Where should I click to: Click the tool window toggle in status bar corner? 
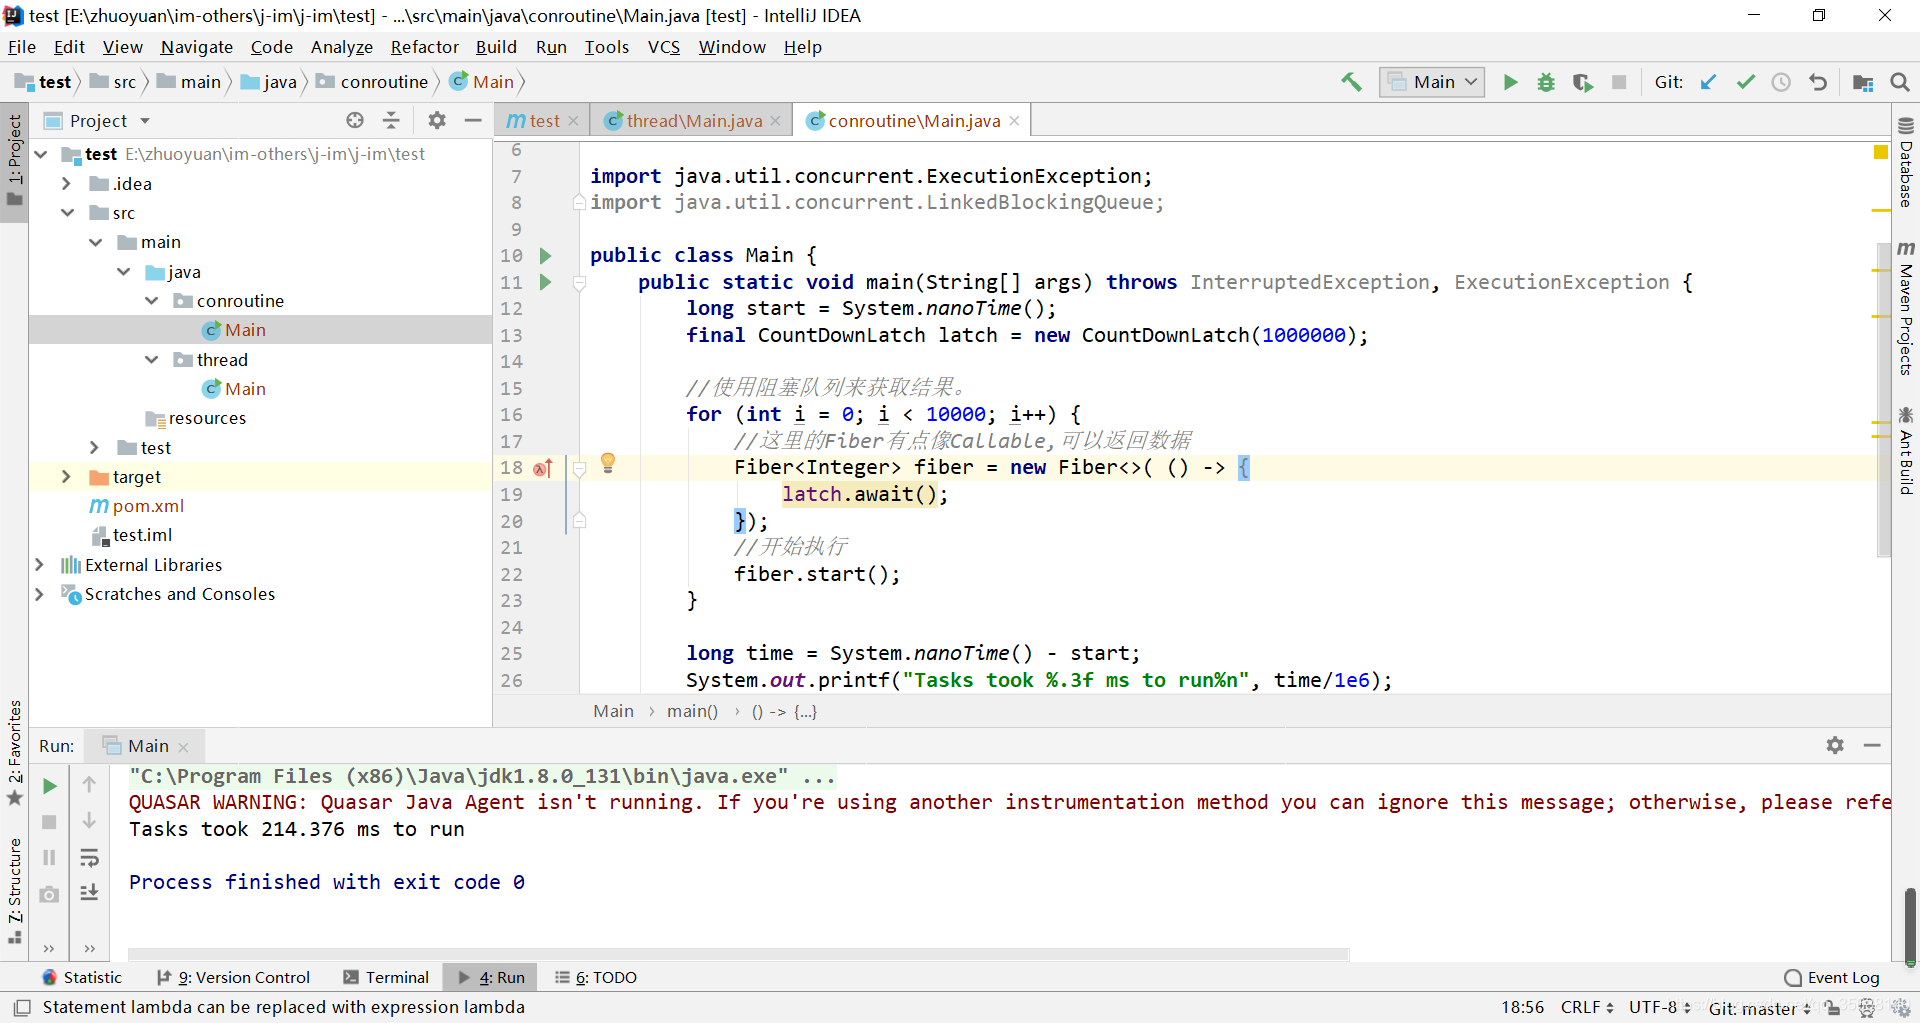click(x=22, y=1007)
